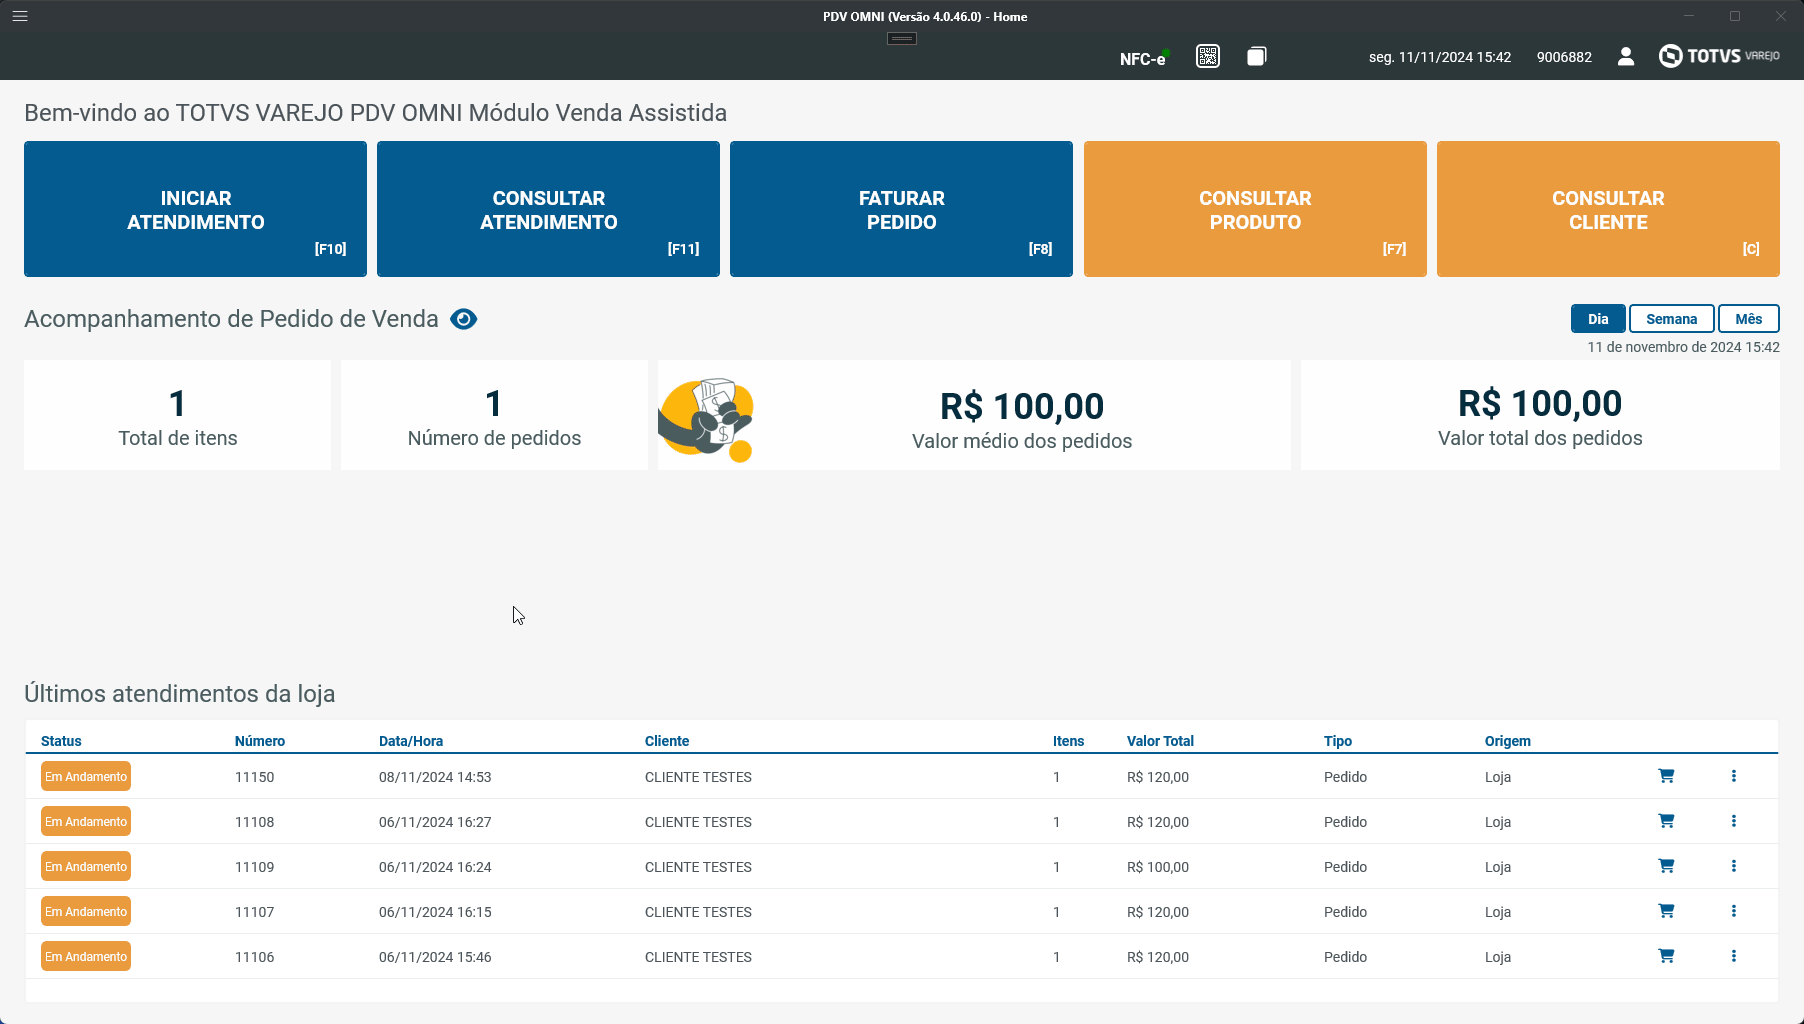Open the shopping cart for order 11150
Screen dimensions: 1804x1024
click(1666, 776)
